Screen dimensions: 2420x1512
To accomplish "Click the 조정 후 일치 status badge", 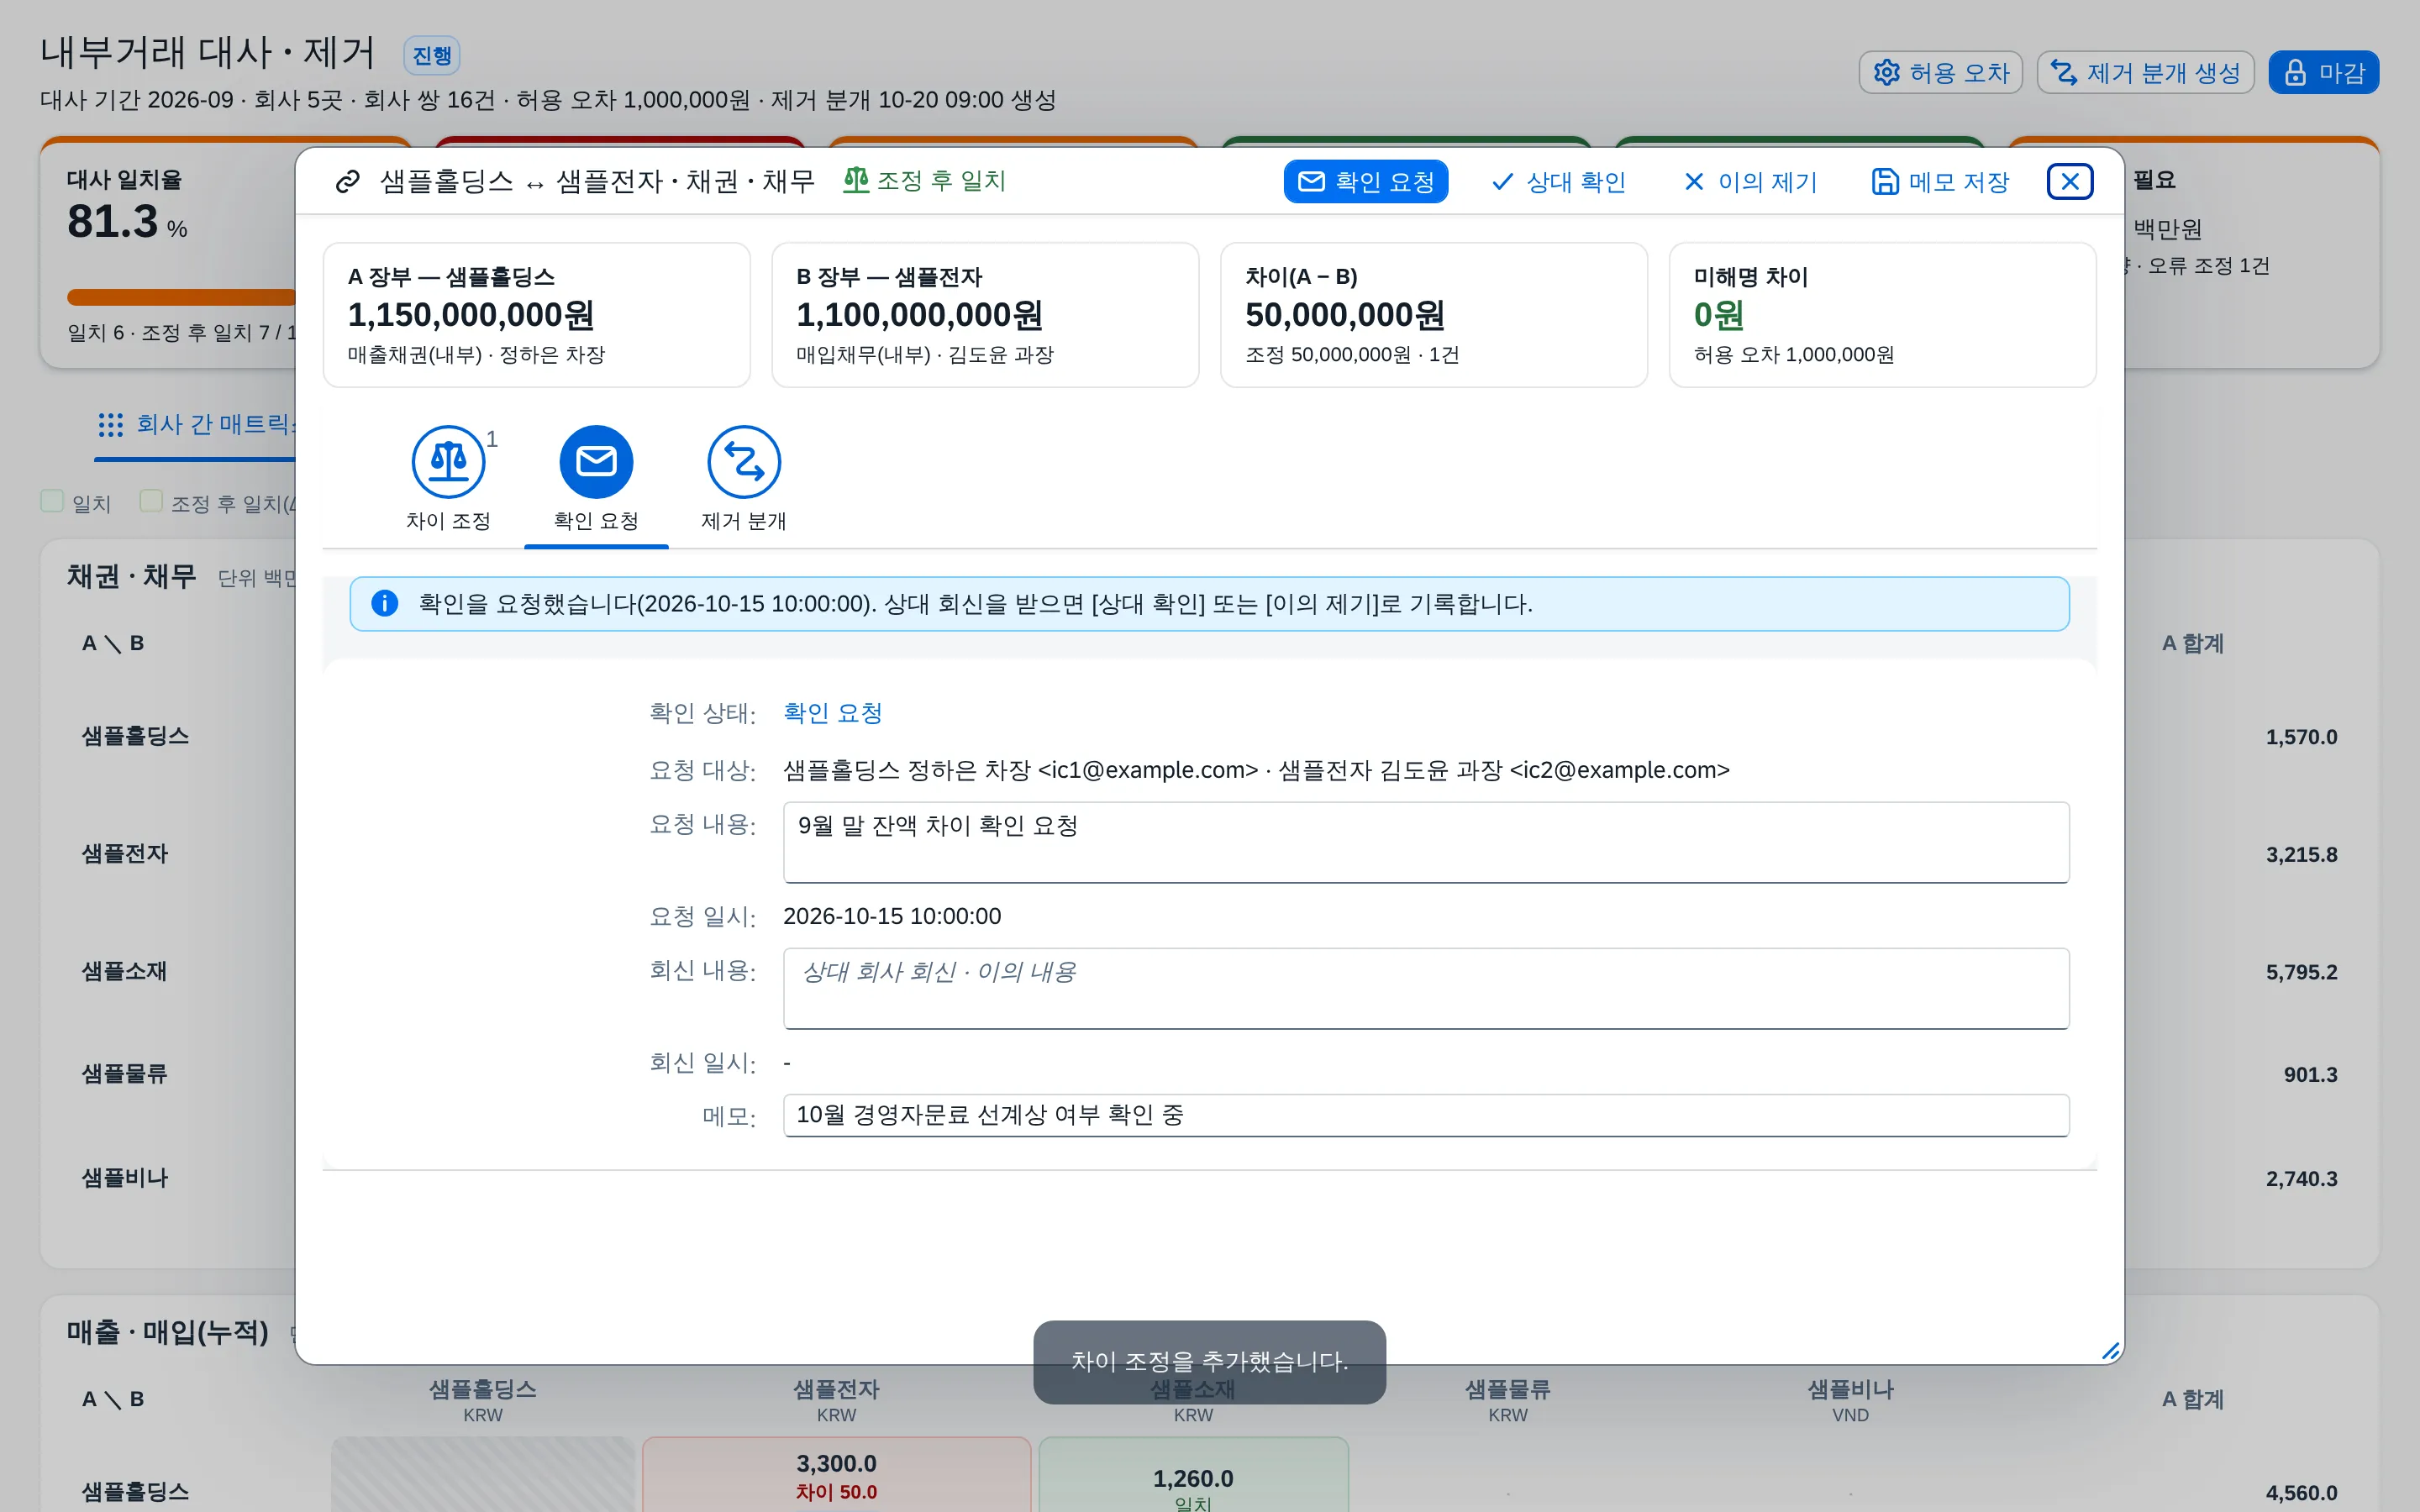I will (x=924, y=180).
